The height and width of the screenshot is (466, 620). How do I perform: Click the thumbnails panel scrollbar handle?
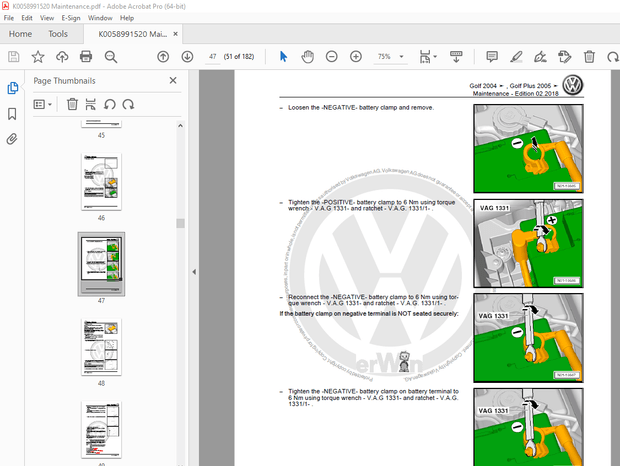point(180,223)
